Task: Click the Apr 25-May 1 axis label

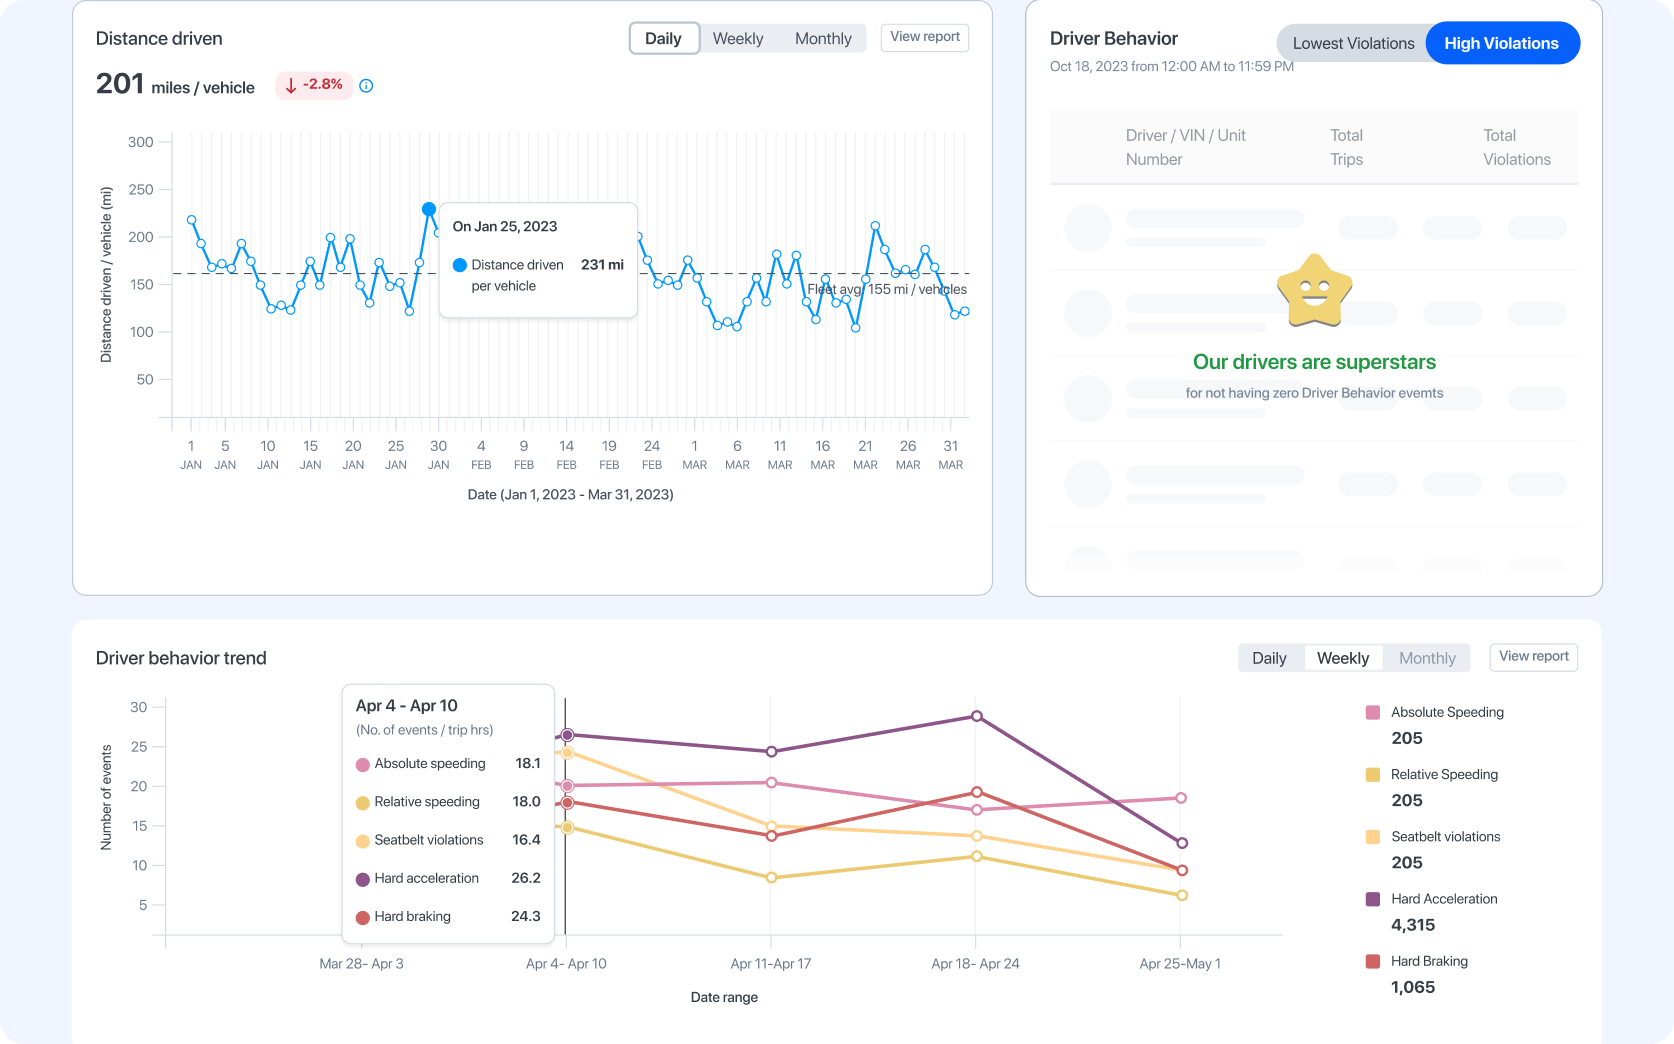Action: pos(1180,964)
